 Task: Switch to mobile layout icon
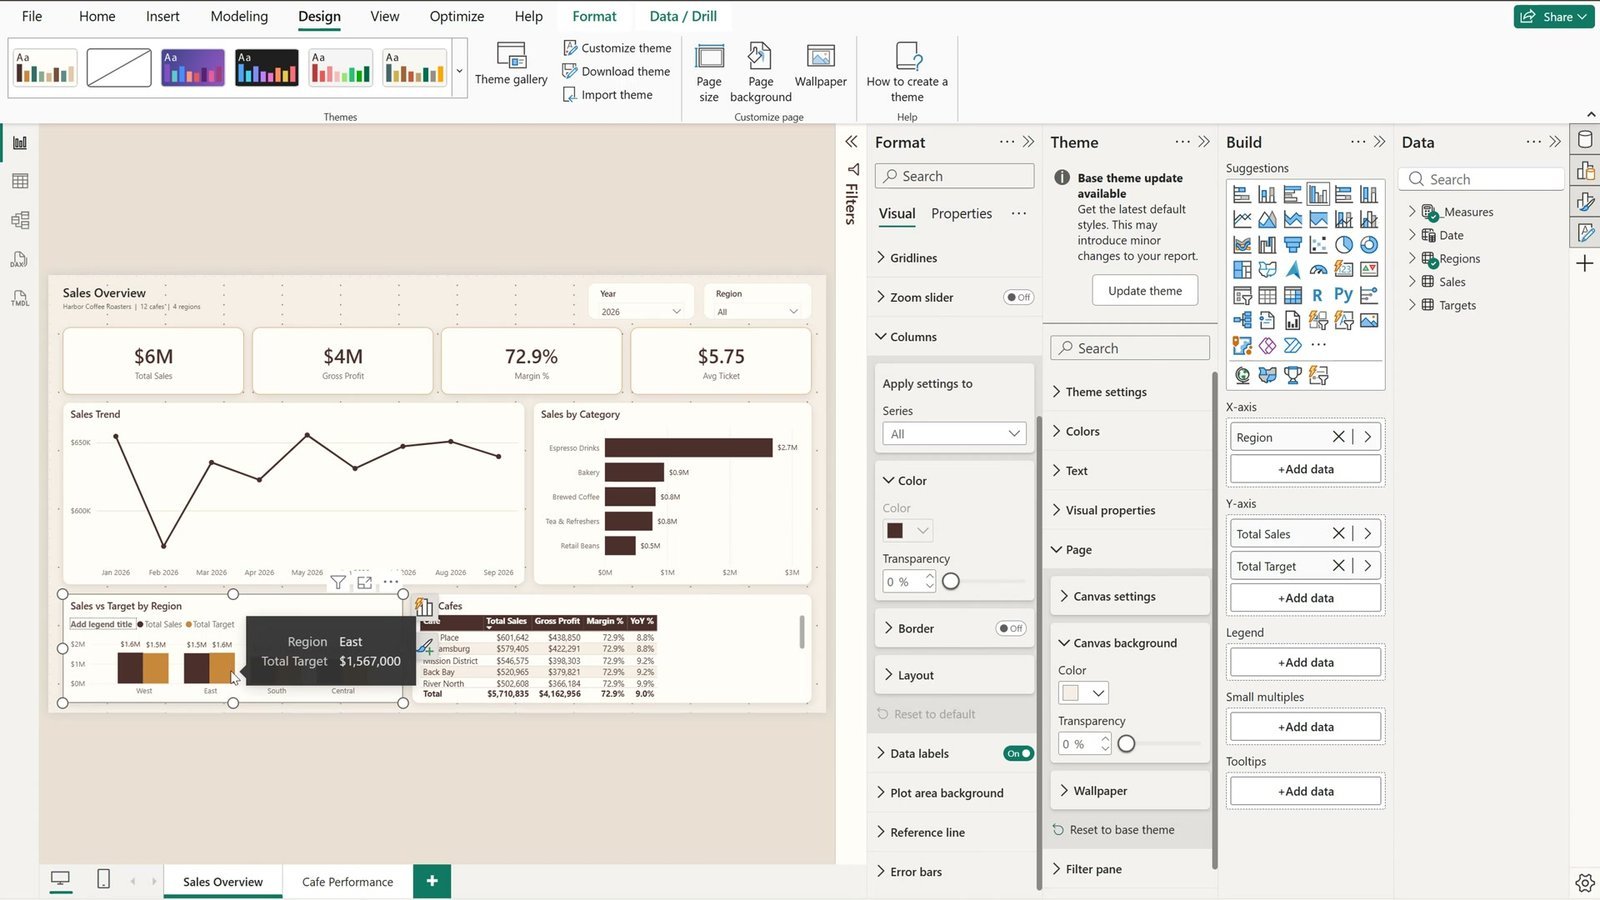coord(103,880)
